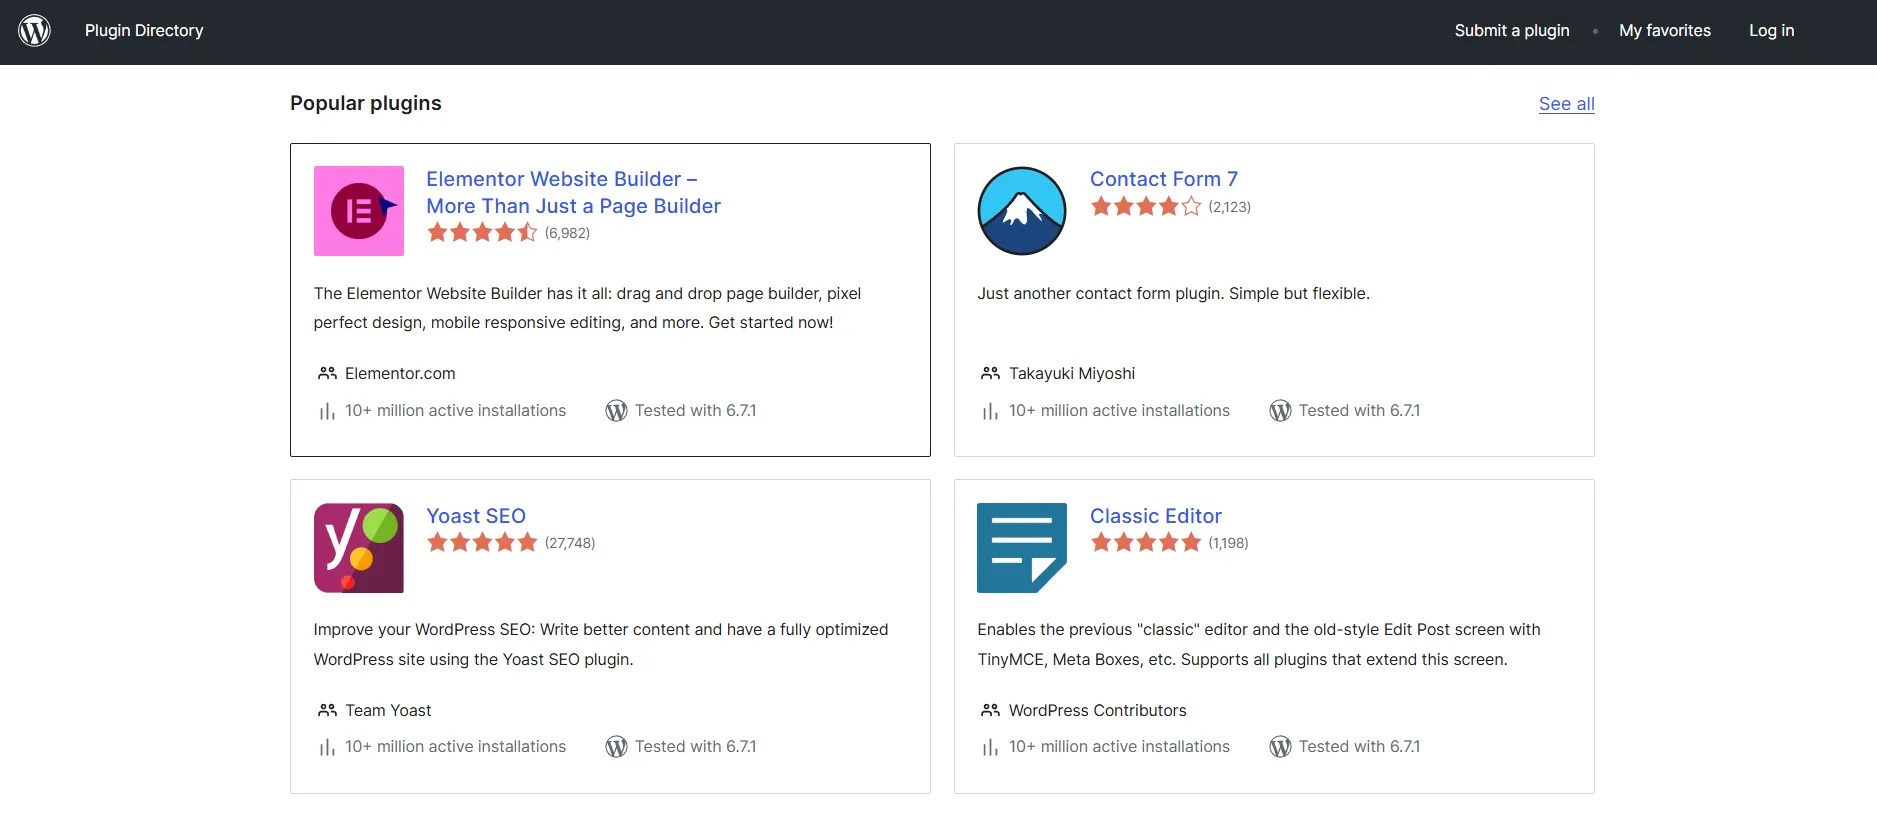Click the author icon beside WordPress Contributors
Image resolution: width=1877 pixels, height=814 pixels.
[990, 710]
